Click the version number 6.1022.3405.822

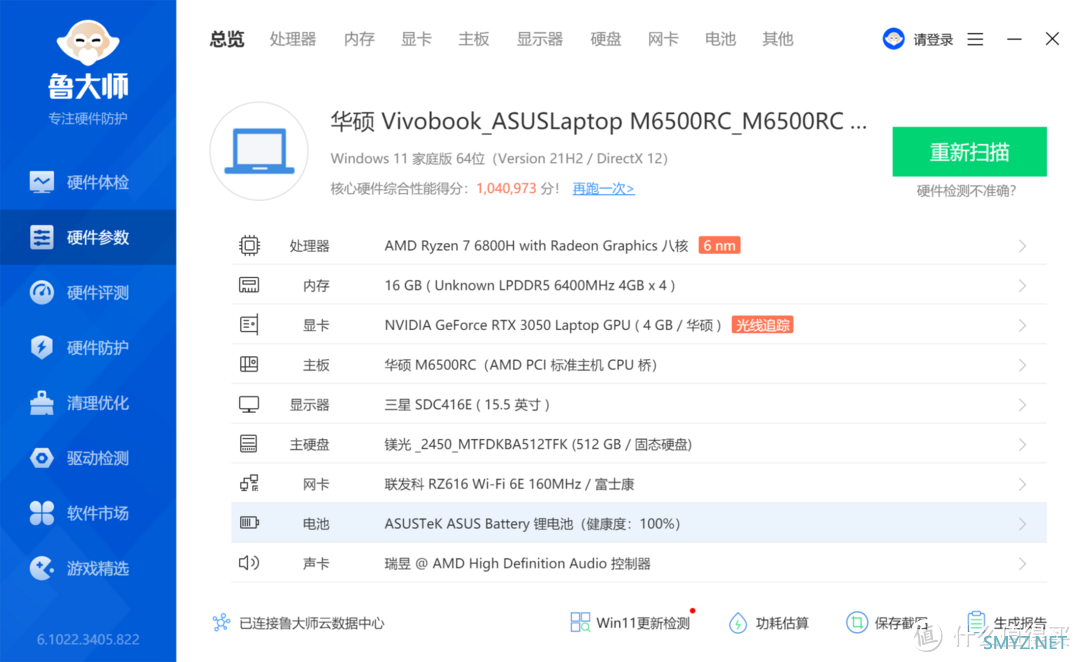(x=88, y=639)
